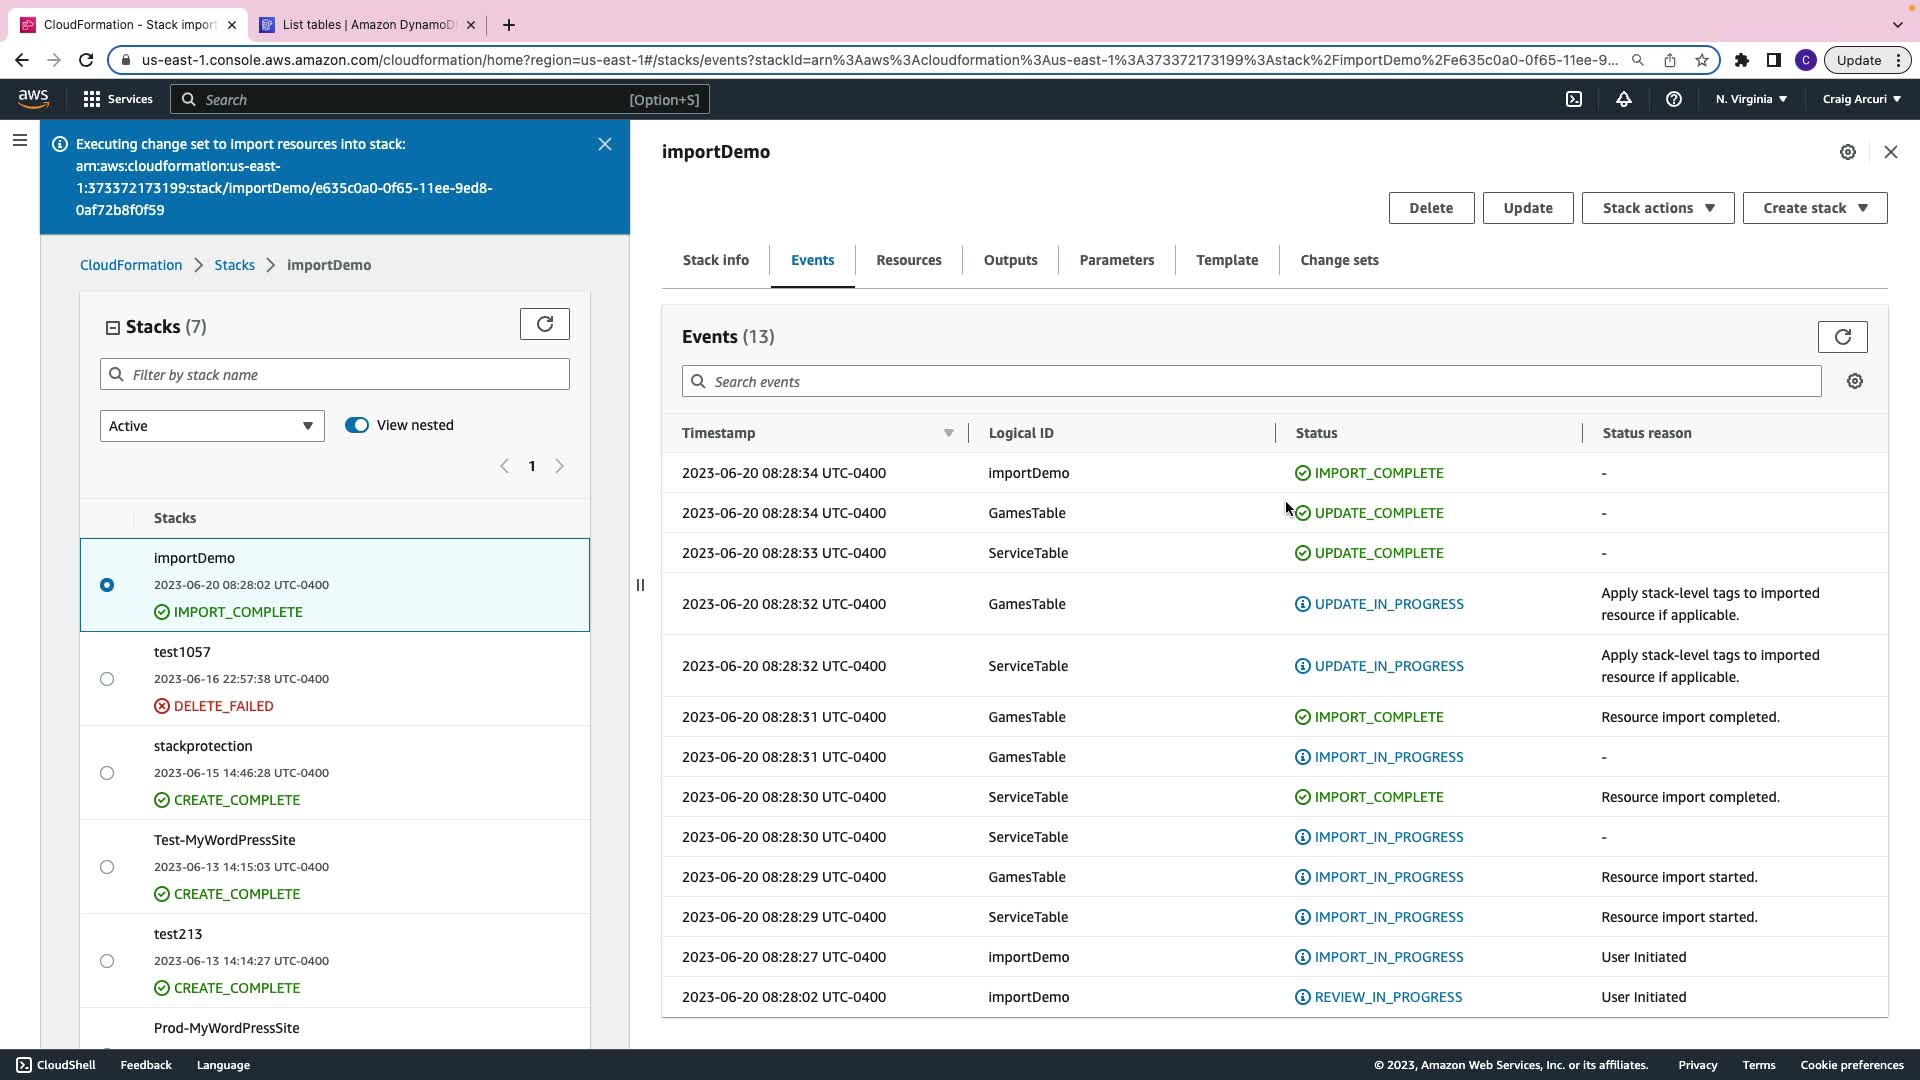Switch to the Change sets tab
Viewport: 1920px width, 1080px height.
(x=1339, y=260)
